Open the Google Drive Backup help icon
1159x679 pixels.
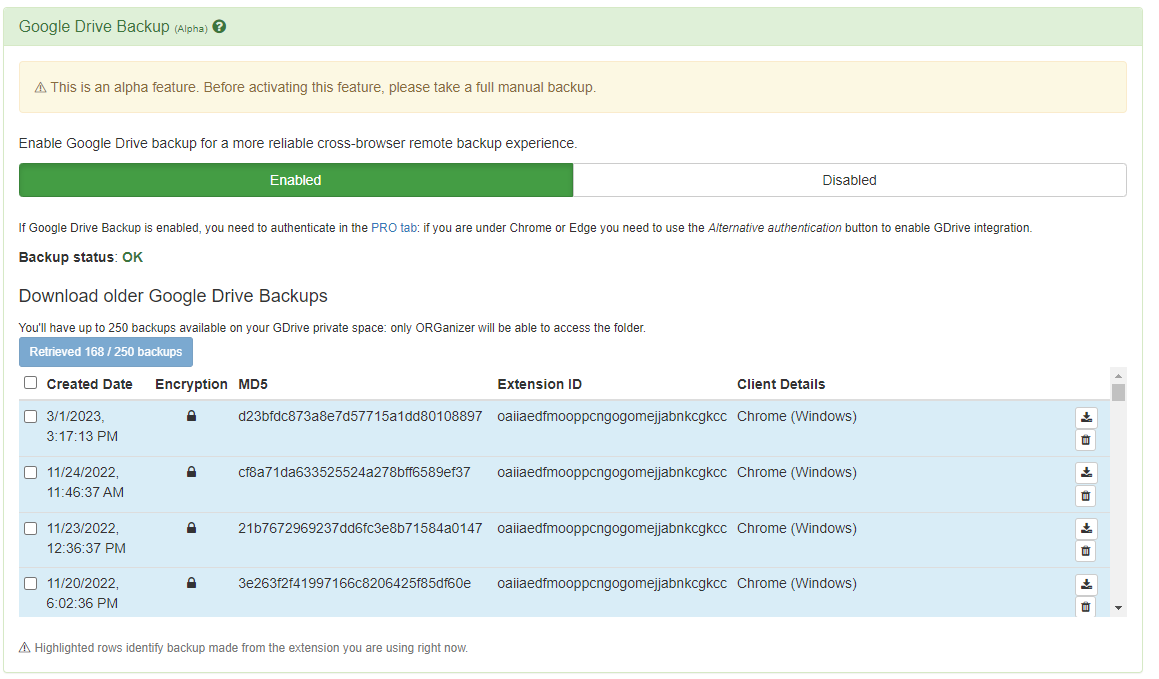click(218, 26)
